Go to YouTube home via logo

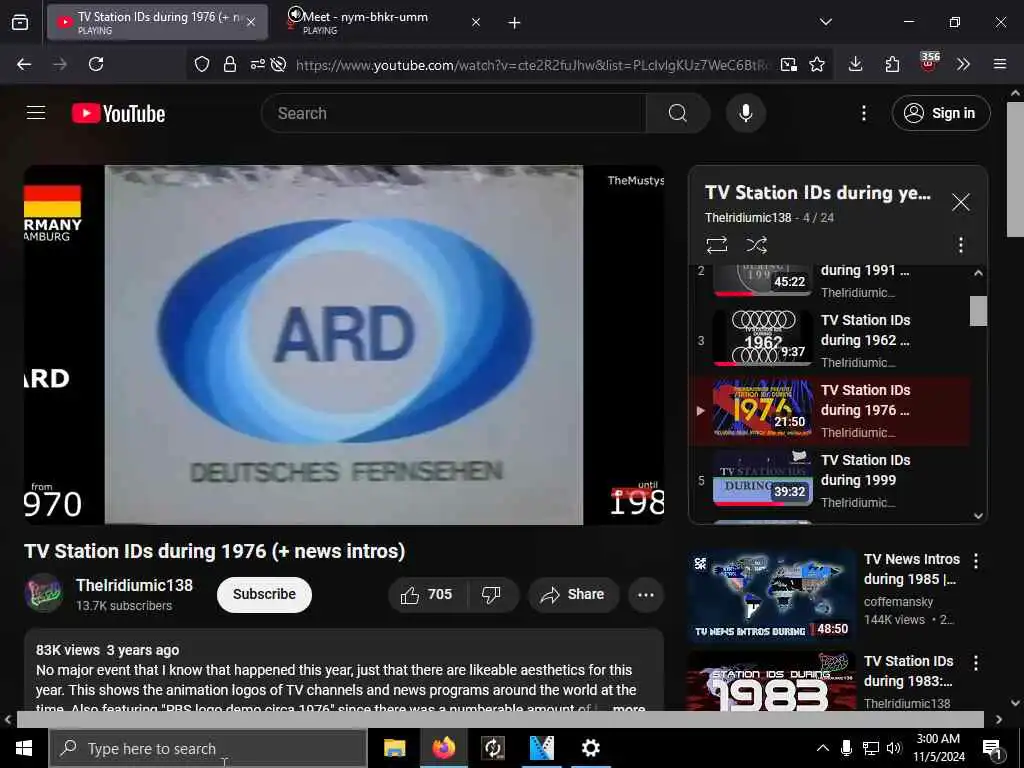pyautogui.click(x=118, y=114)
